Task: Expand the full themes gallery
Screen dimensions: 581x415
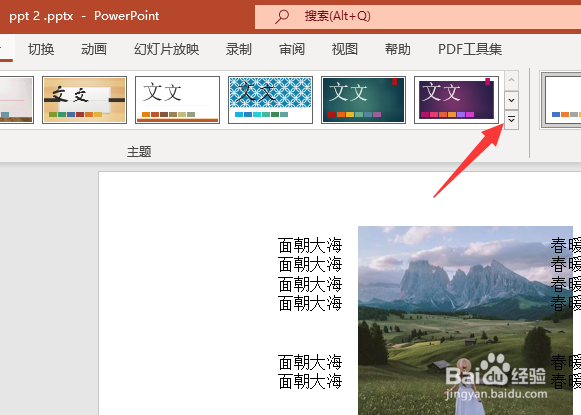Action: click(511, 120)
